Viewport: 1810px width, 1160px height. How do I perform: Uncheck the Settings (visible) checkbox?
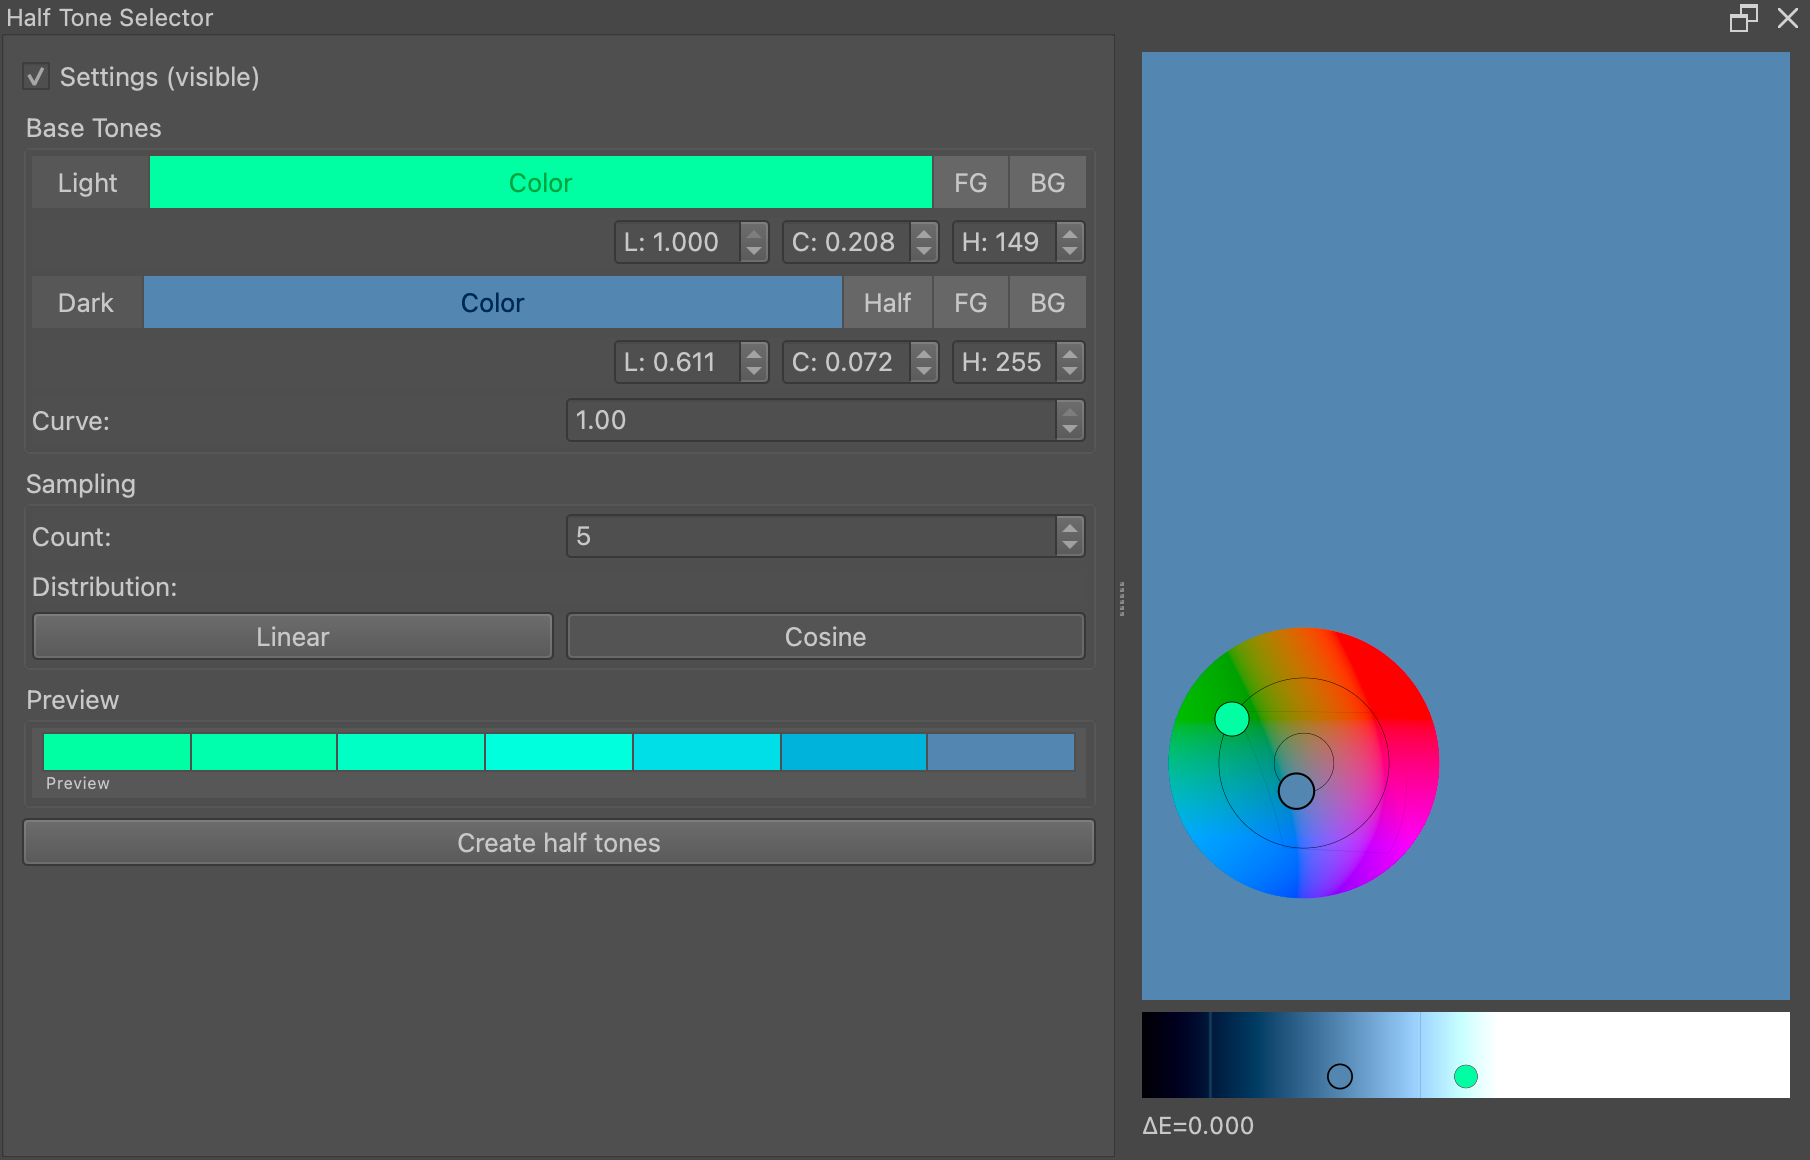(37, 77)
